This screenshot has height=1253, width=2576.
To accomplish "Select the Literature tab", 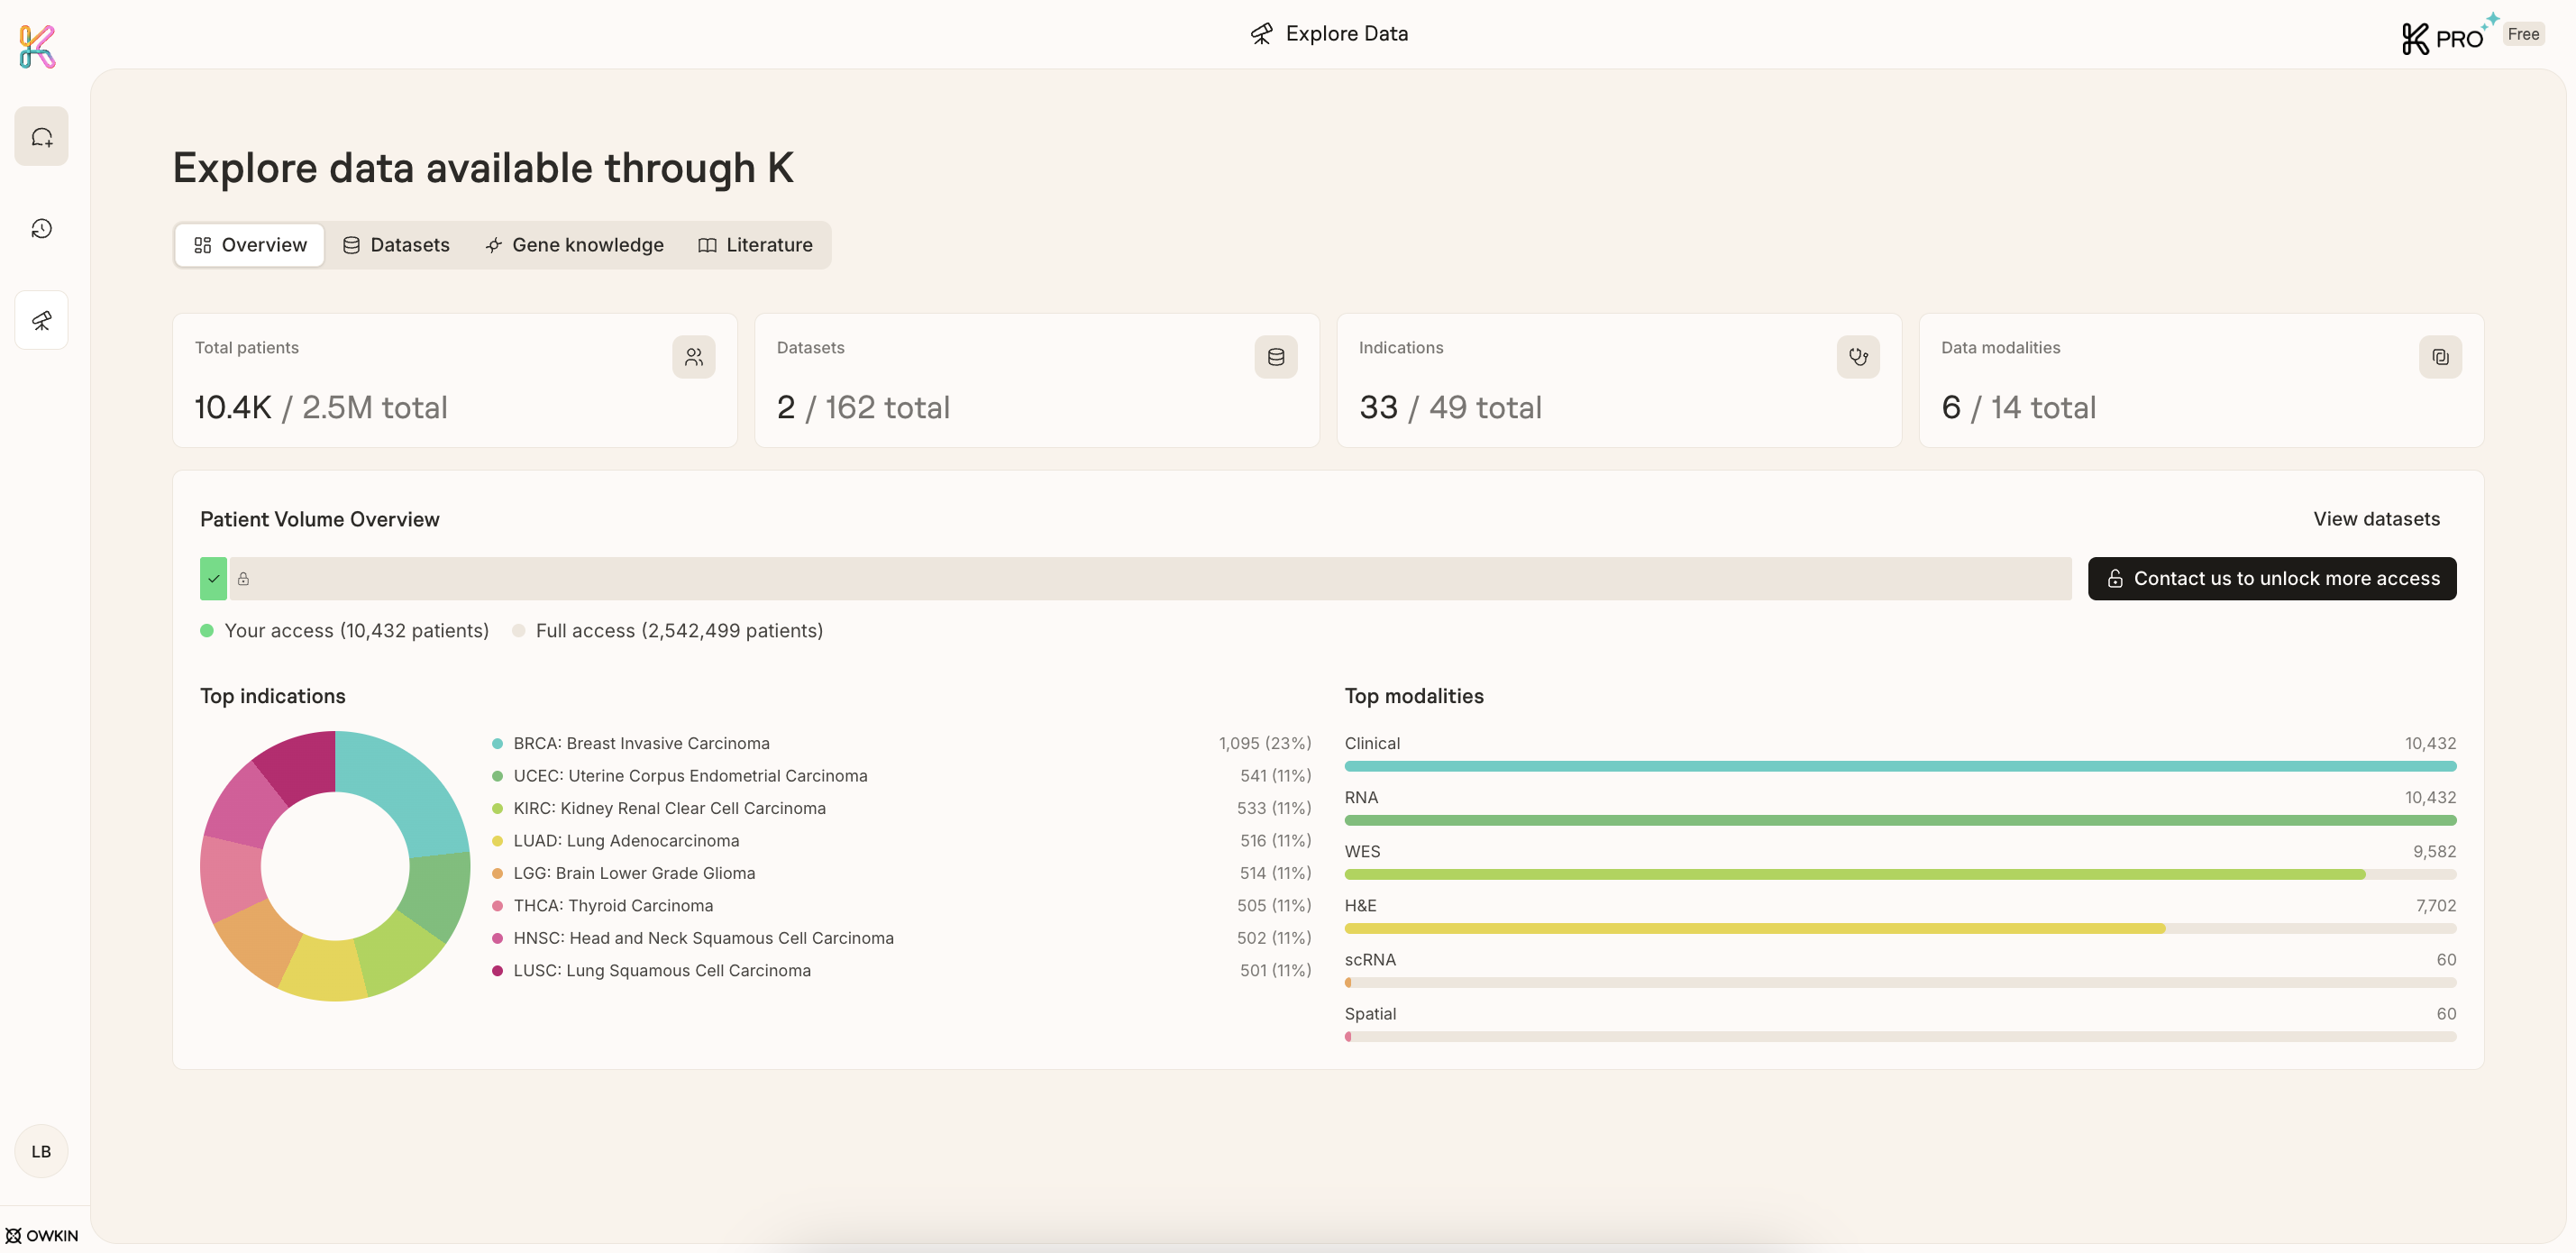I will 755,244.
